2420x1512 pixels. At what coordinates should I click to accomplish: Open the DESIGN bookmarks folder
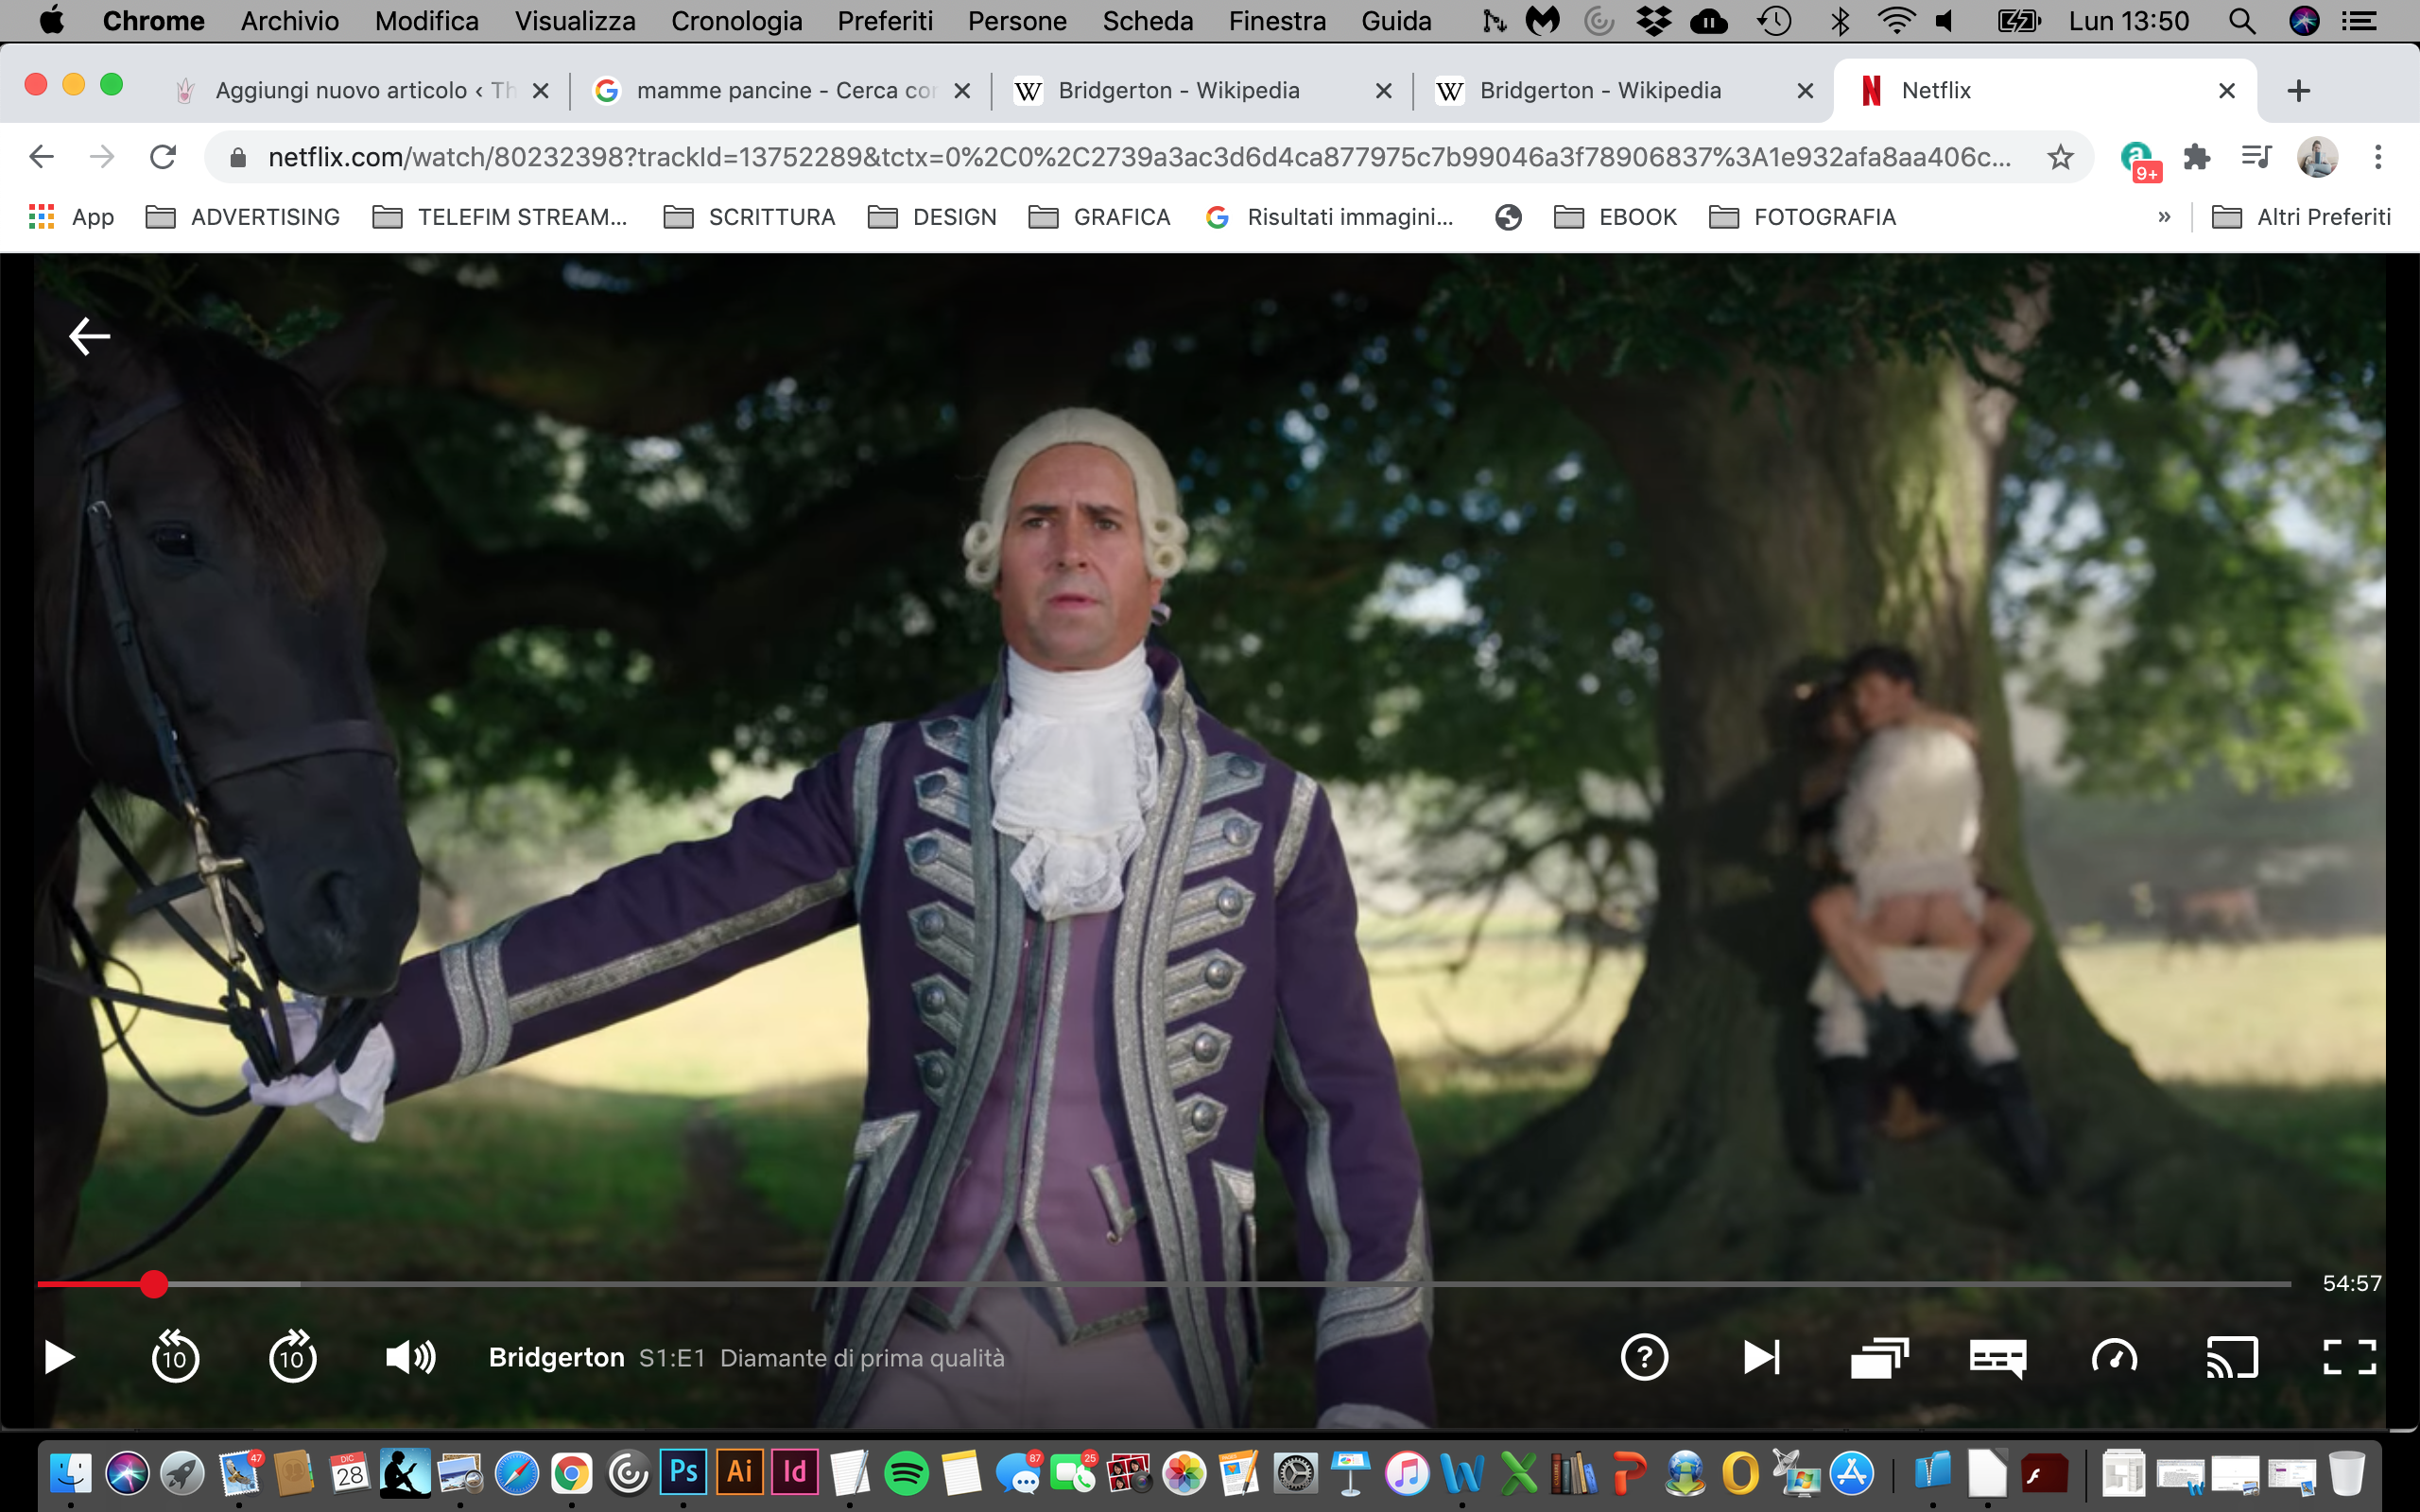932,217
